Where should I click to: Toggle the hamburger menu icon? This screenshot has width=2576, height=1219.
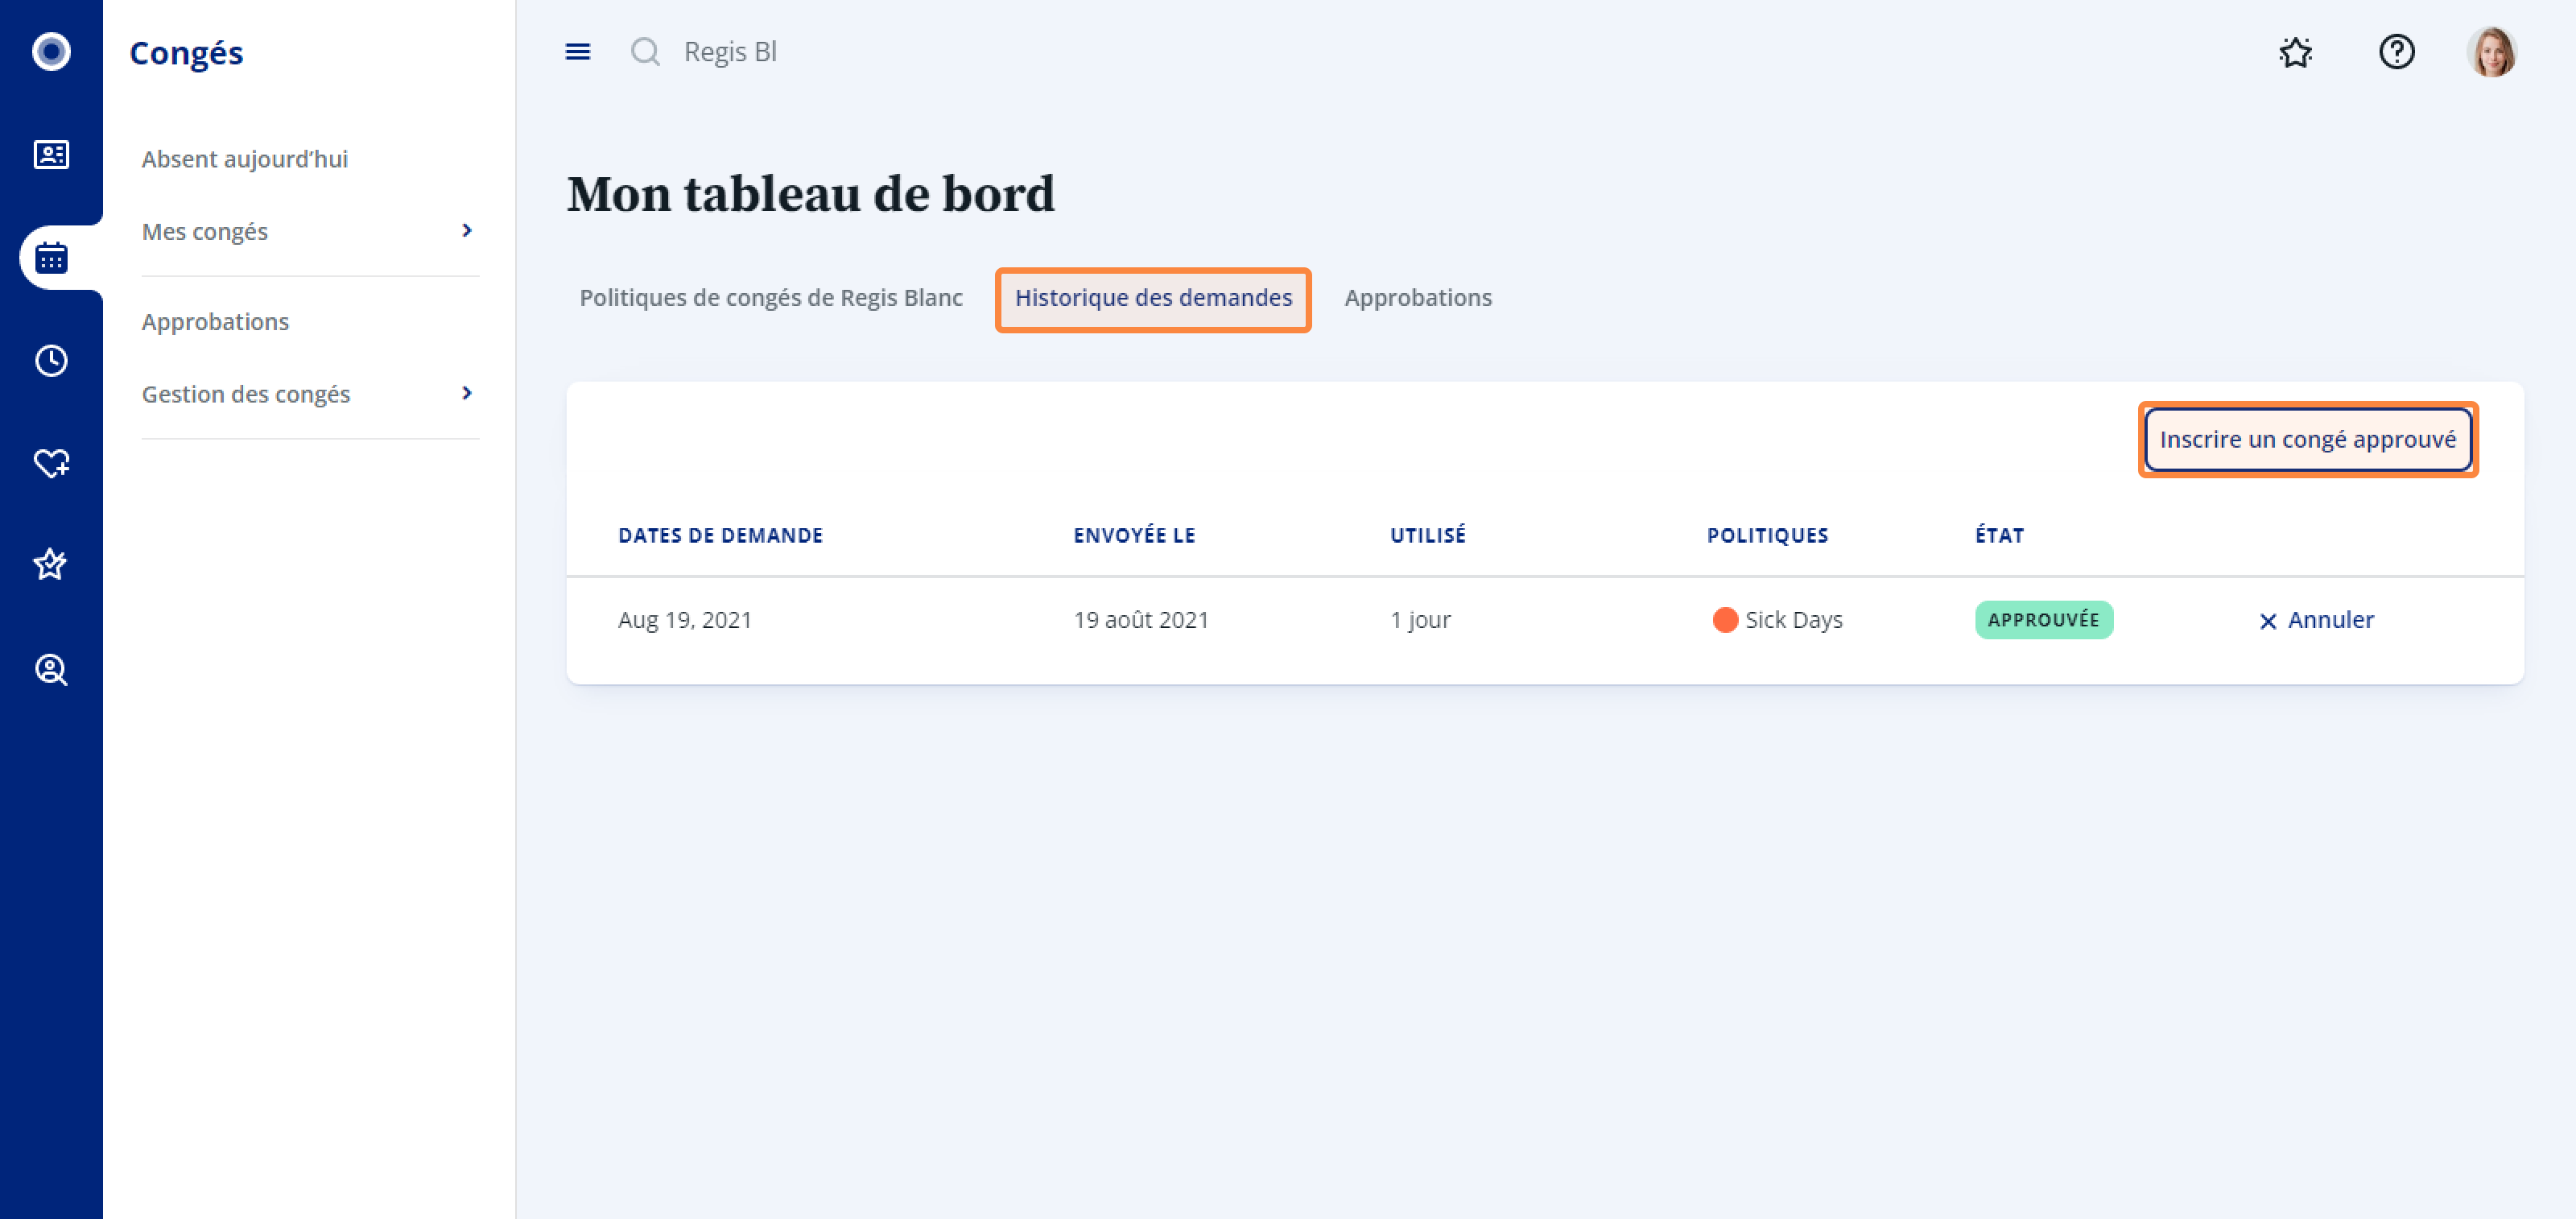(577, 51)
